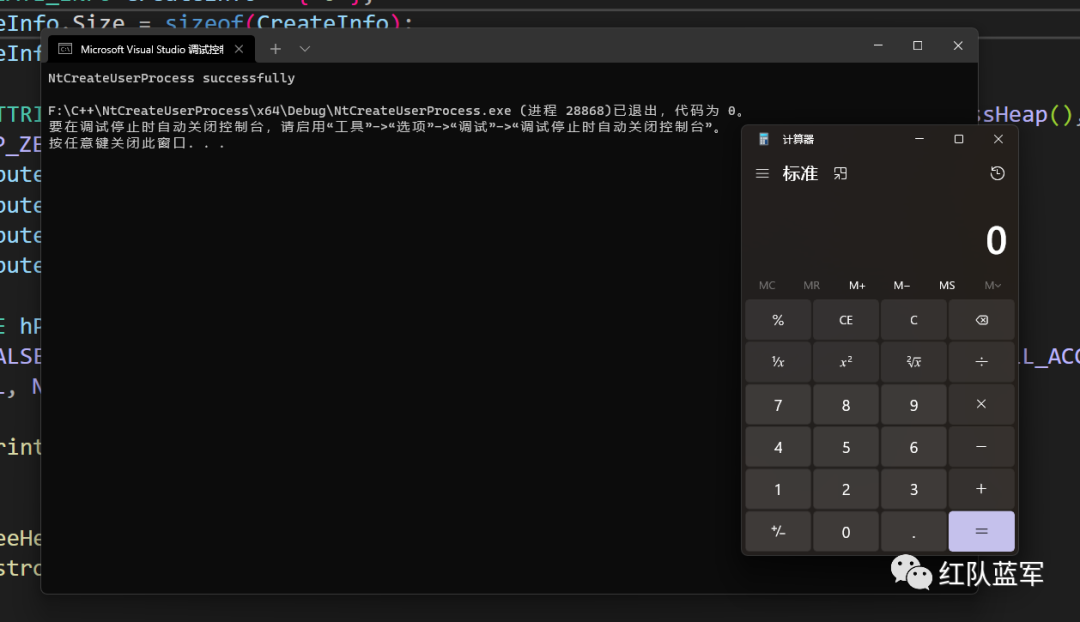1080x622 pixels.
Task: Click the calculator app icon in title bar
Action: (x=763, y=139)
